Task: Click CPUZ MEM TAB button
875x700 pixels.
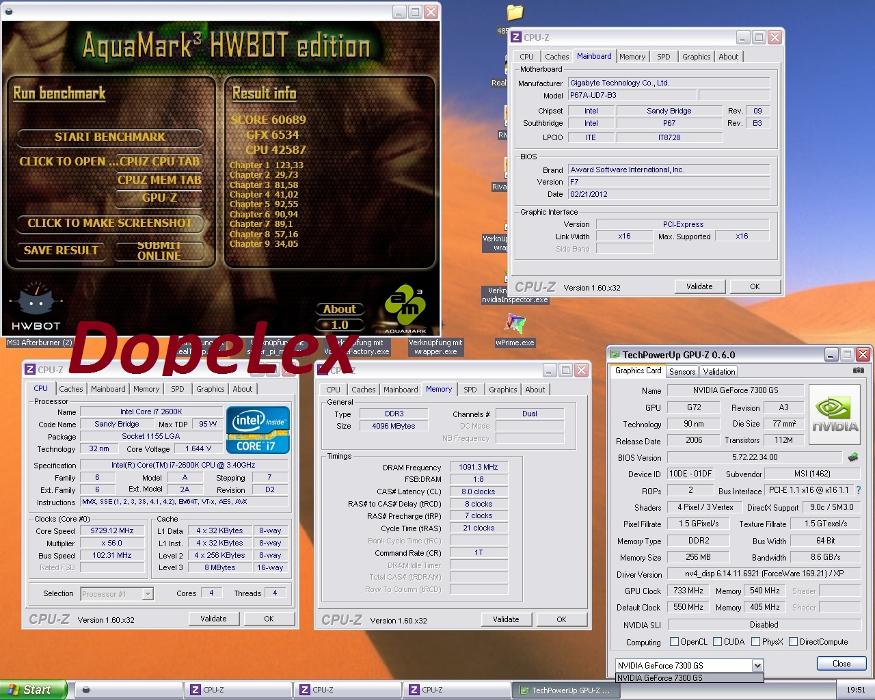Action: pyautogui.click(x=159, y=180)
